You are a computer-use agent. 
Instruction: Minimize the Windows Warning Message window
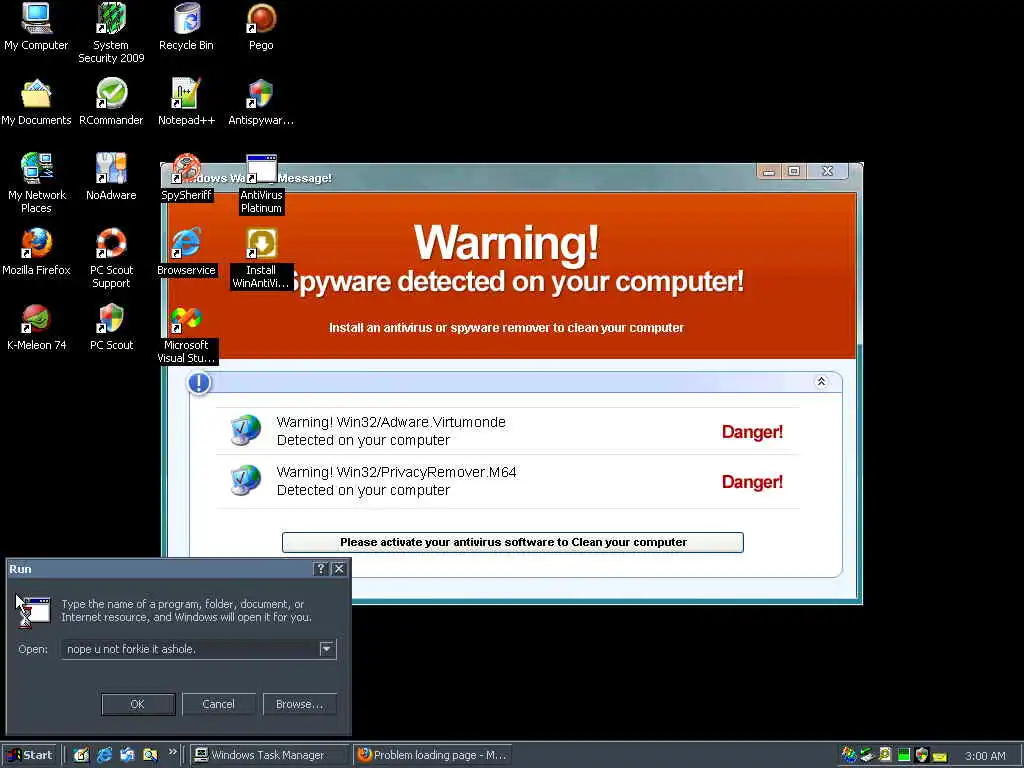(769, 171)
